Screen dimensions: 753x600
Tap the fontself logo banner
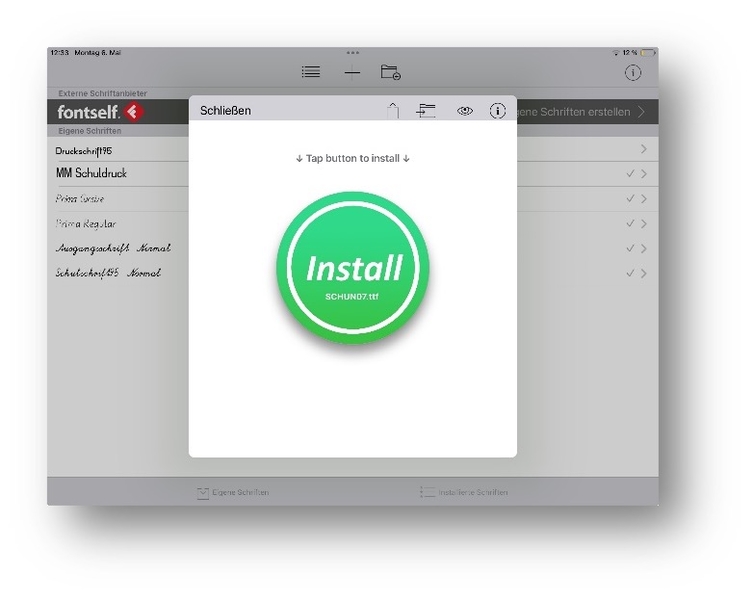click(100, 112)
